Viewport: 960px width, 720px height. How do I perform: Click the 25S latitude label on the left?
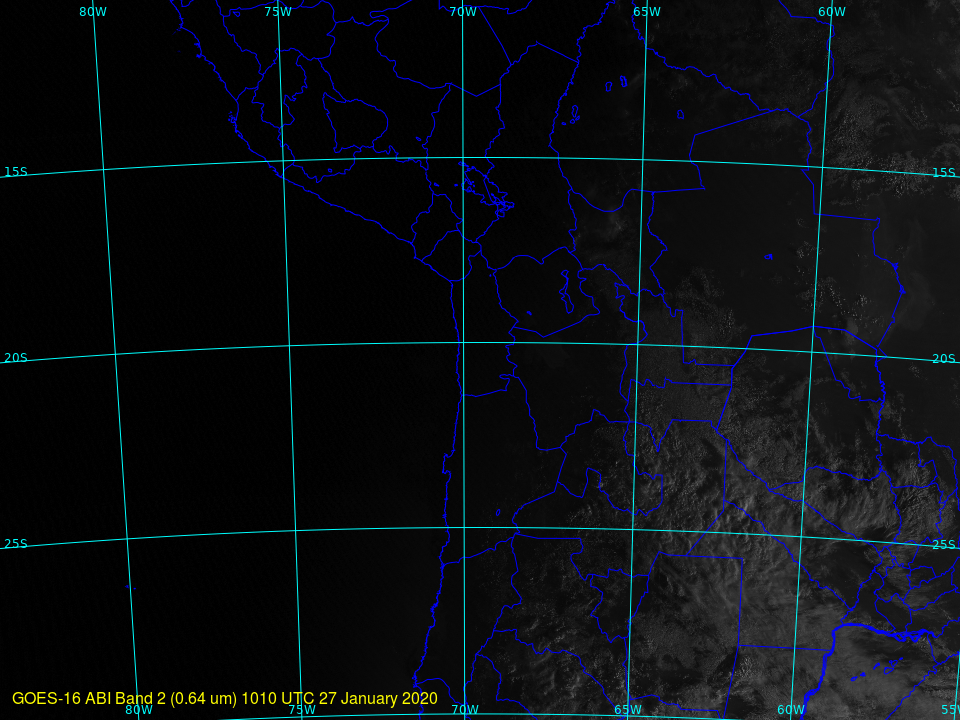click(x=15, y=544)
